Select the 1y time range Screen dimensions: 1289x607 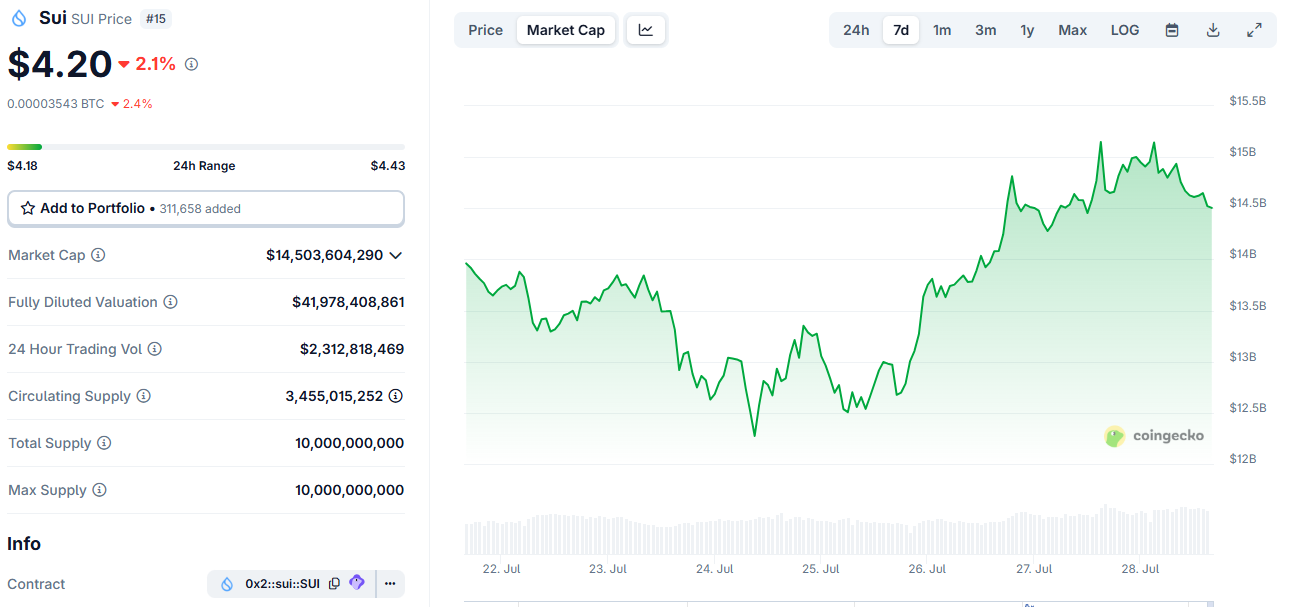(1027, 30)
